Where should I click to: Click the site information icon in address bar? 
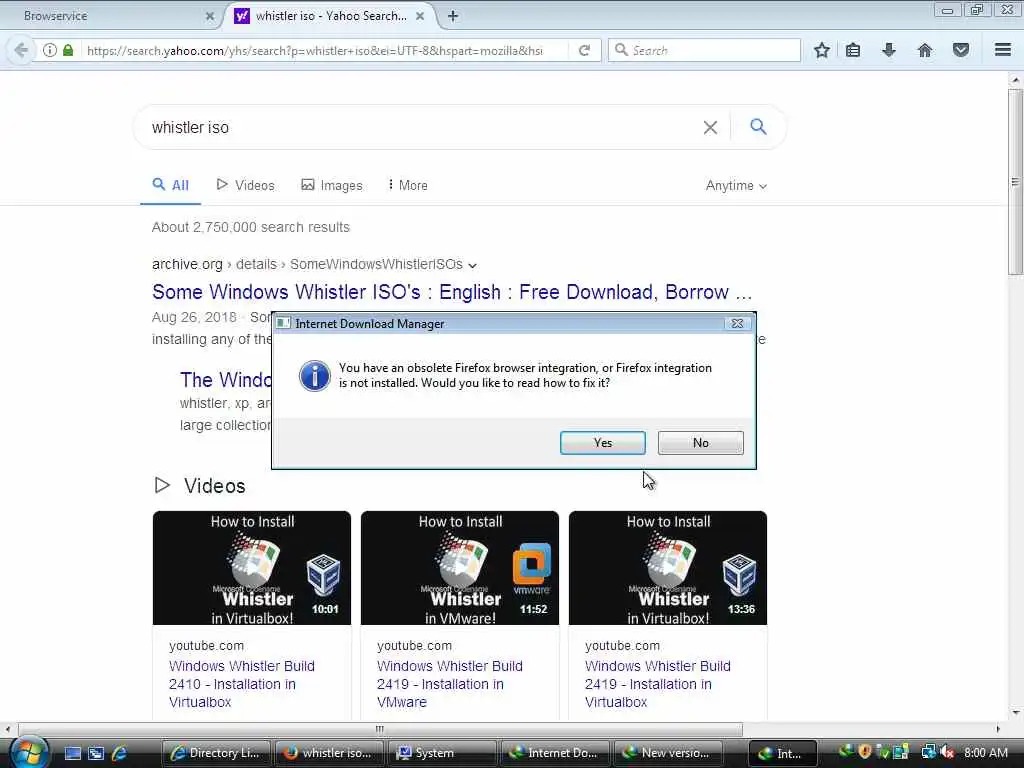(50, 50)
